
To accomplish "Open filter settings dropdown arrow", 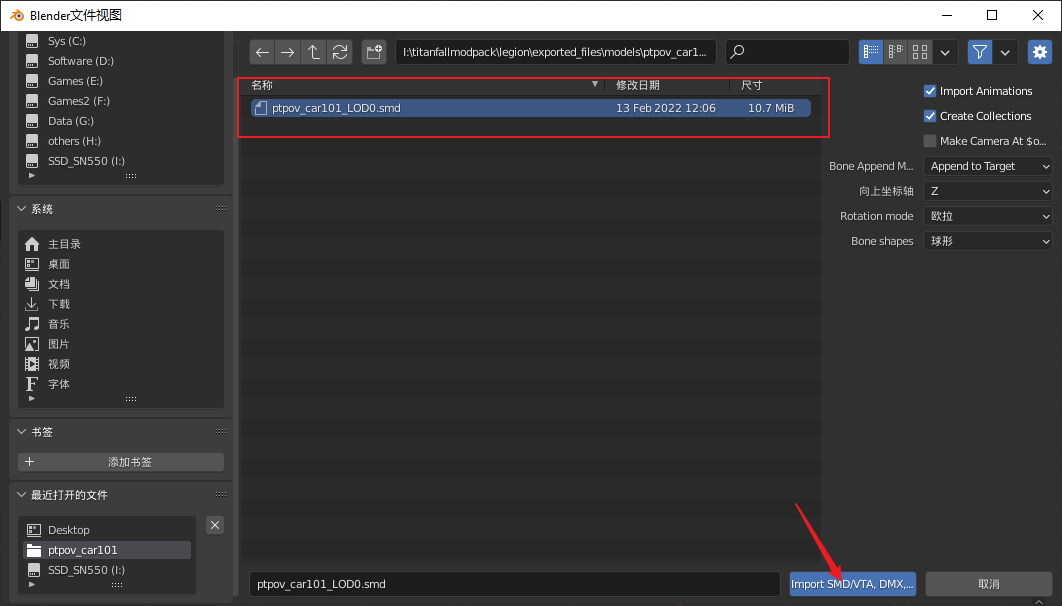I will click(1005, 52).
